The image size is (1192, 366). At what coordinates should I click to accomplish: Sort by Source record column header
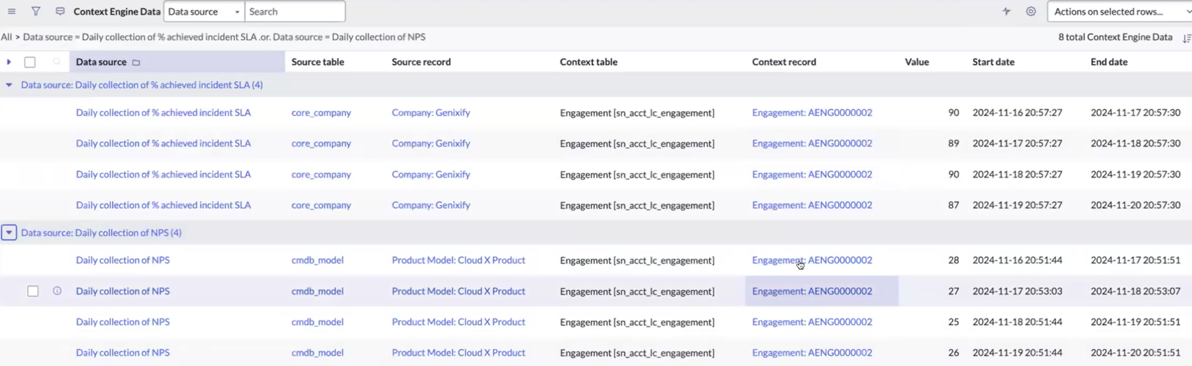point(421,62)
